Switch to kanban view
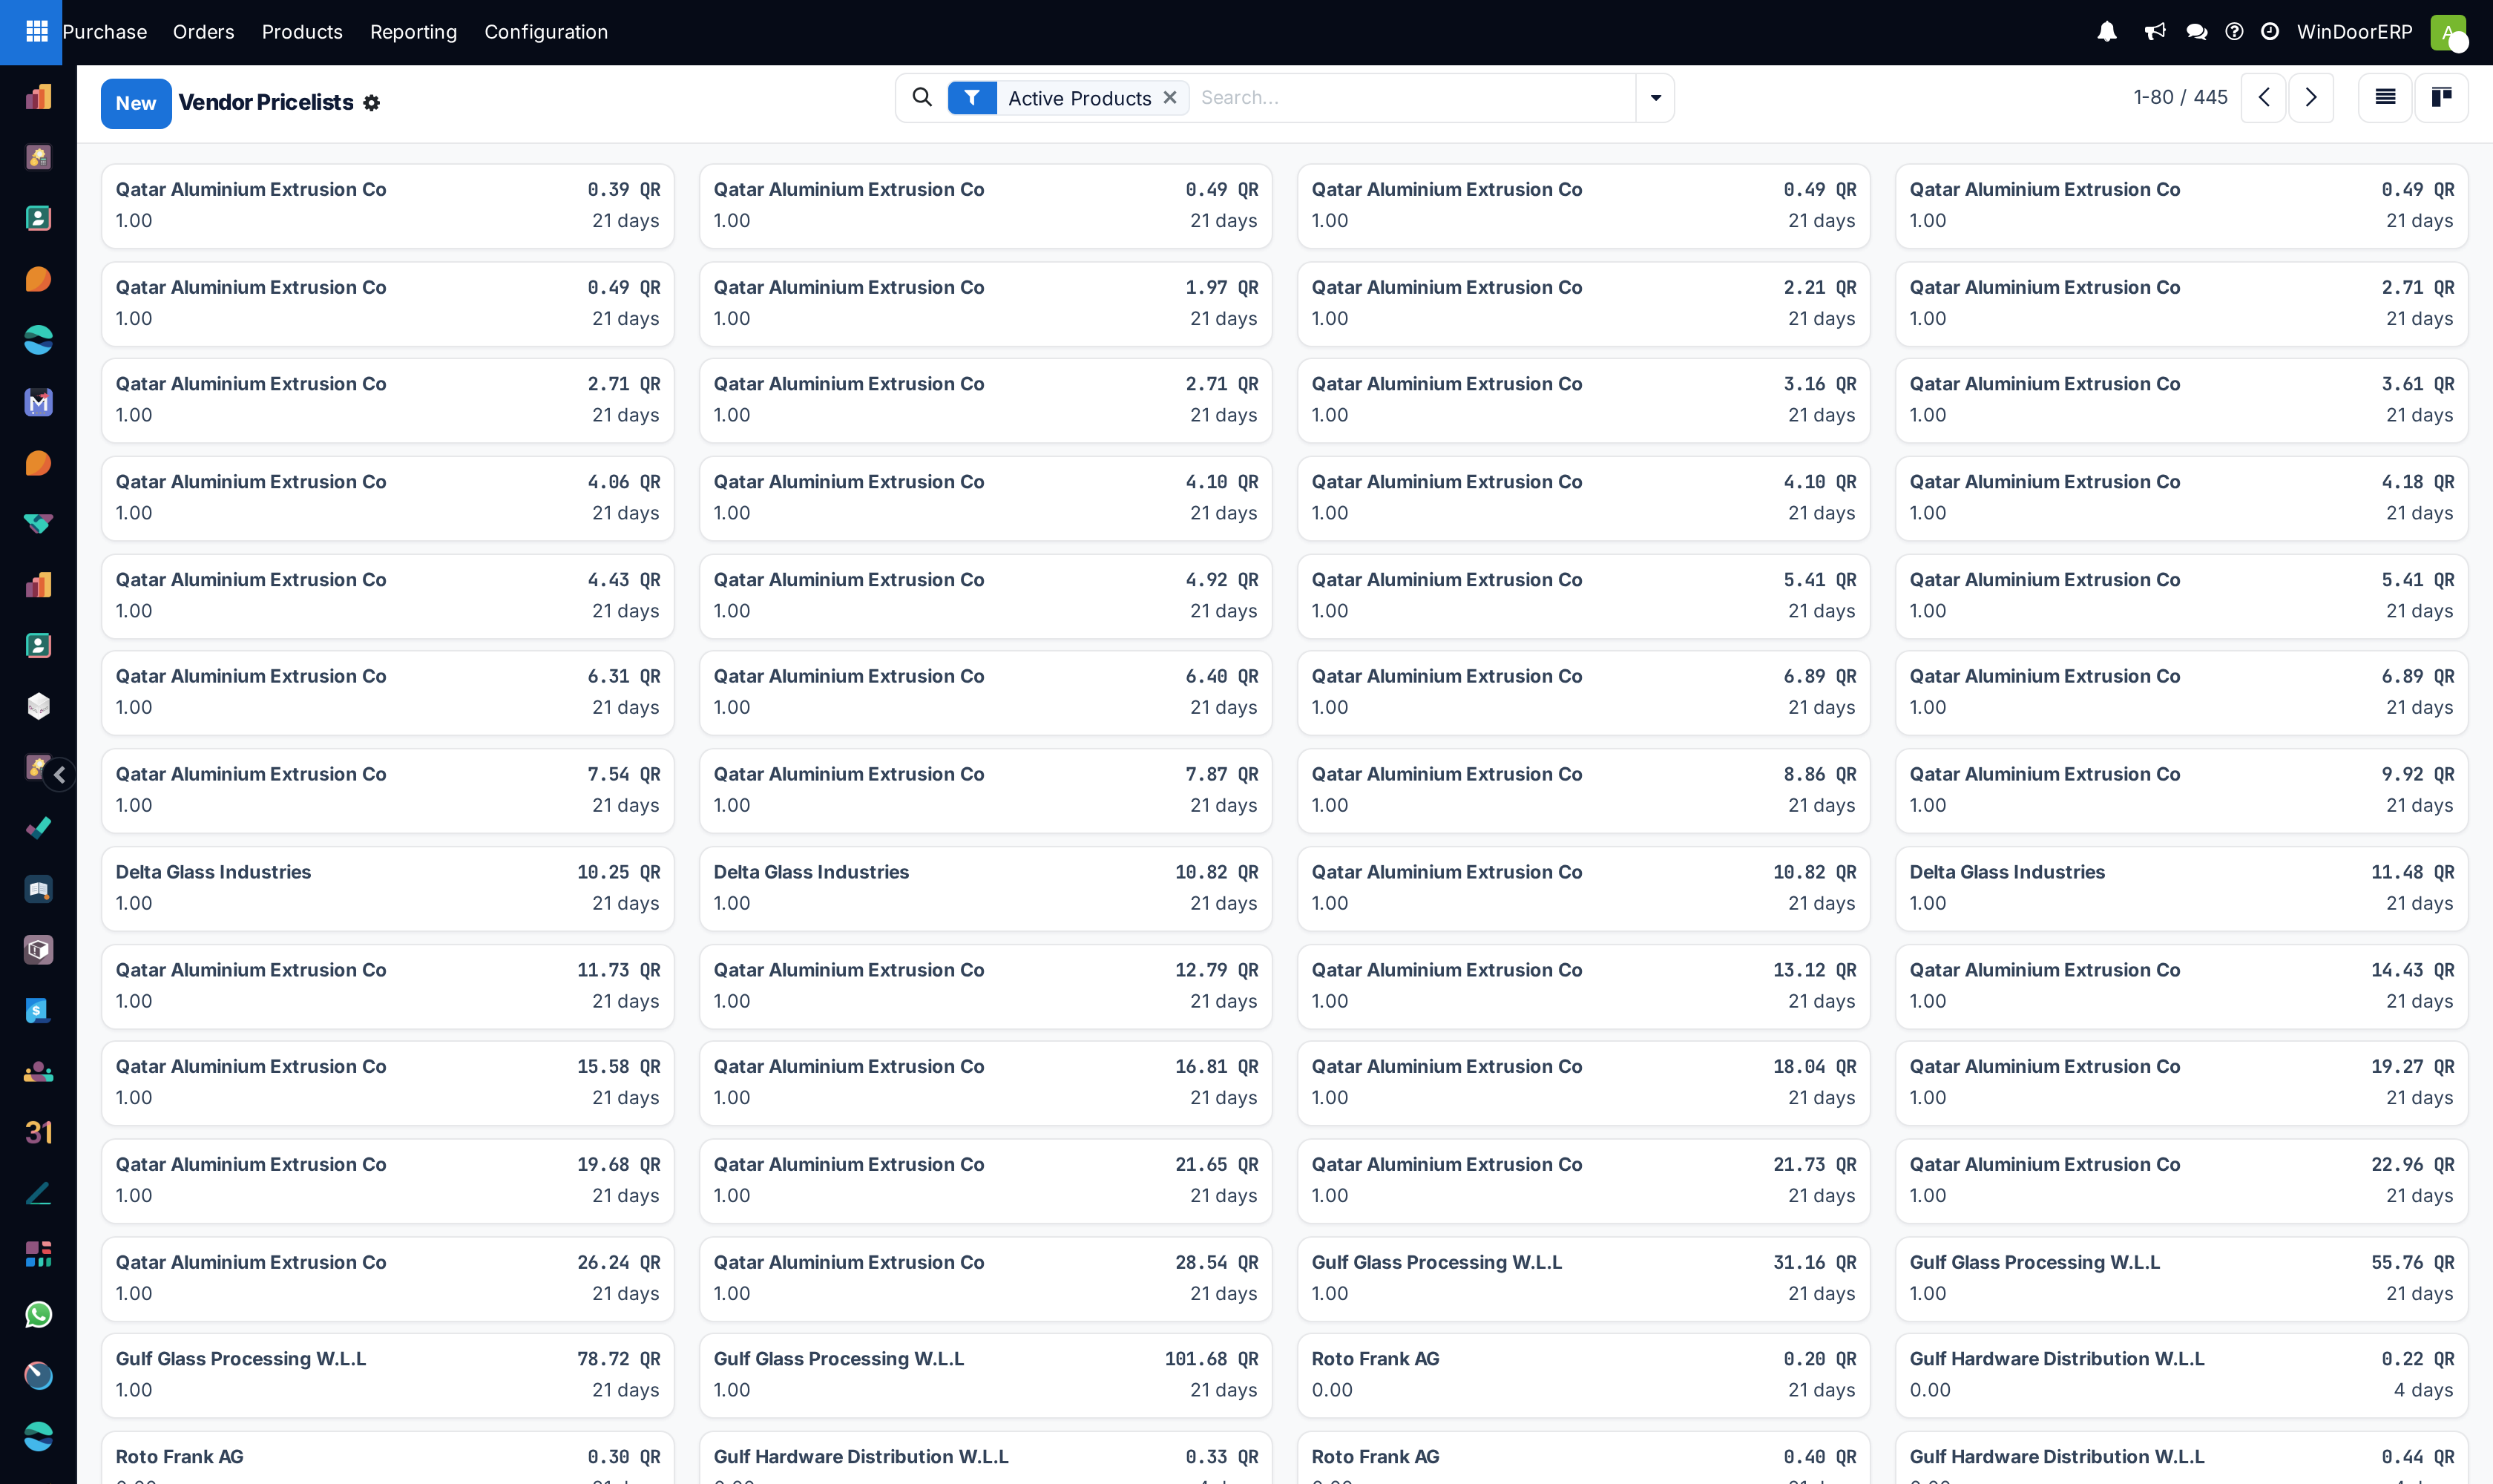Viewport: 2493px width, 1484px height. tap(2441, 98)
